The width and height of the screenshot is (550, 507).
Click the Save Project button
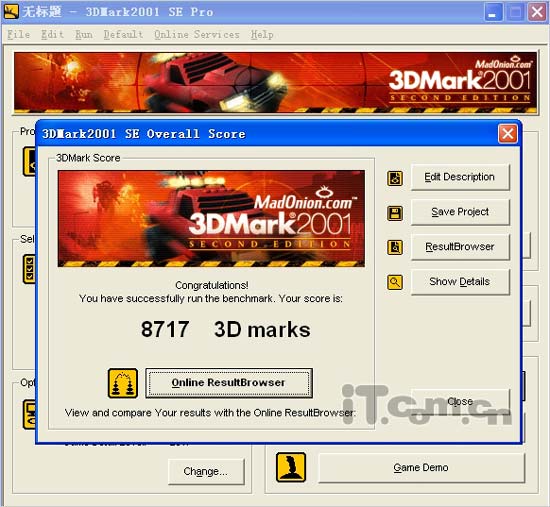point(460,212)
